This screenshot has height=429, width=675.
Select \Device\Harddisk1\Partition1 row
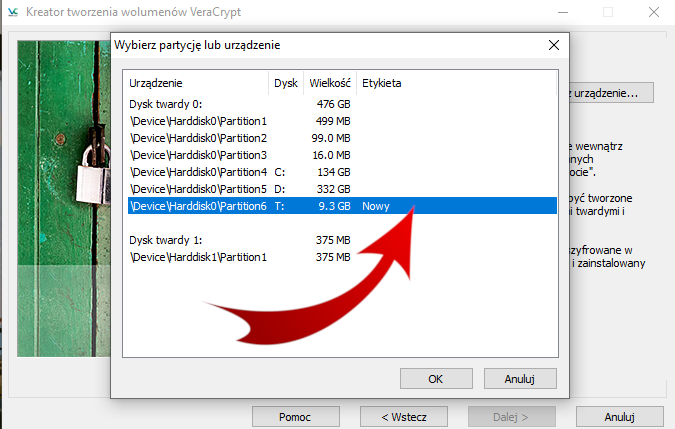tap(342, 257)
